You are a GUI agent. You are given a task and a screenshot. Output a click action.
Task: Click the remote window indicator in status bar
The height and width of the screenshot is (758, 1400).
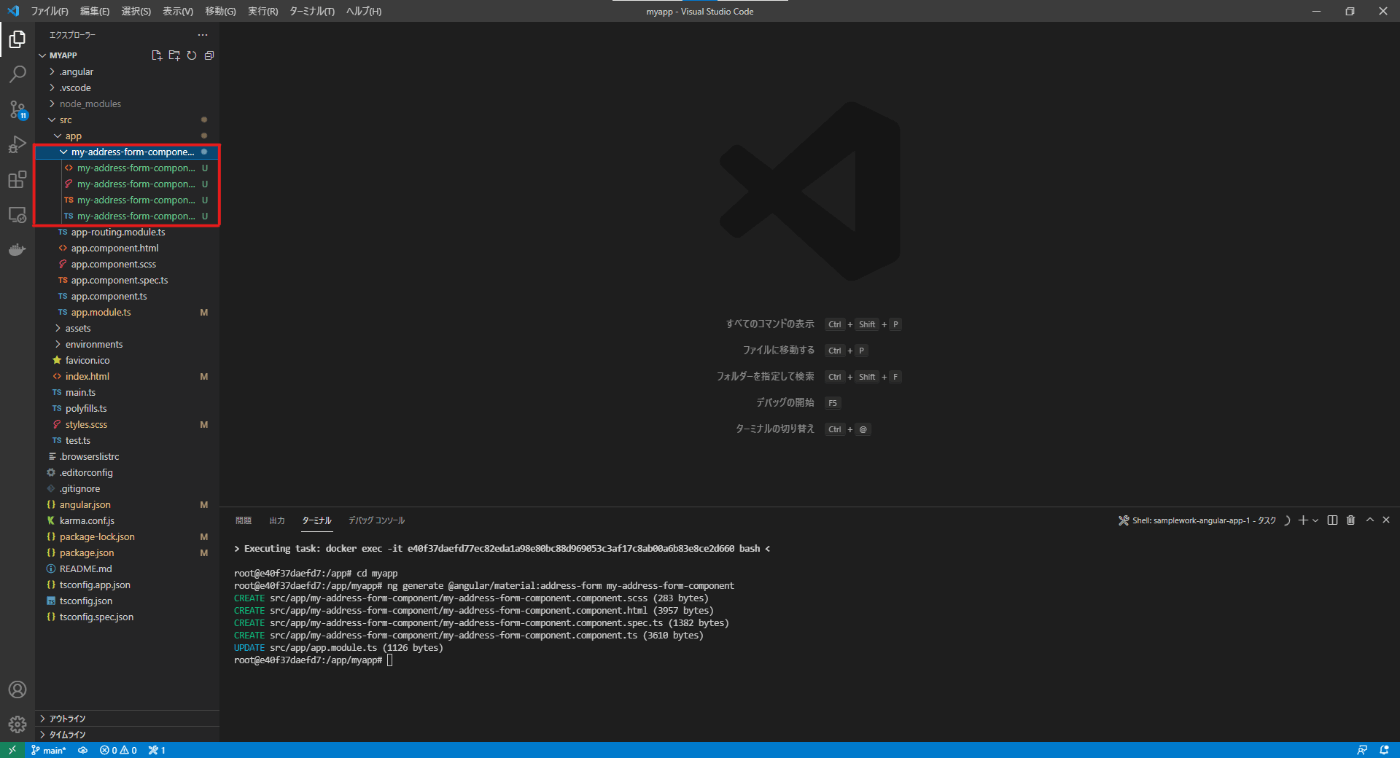[x=11, y=750]
